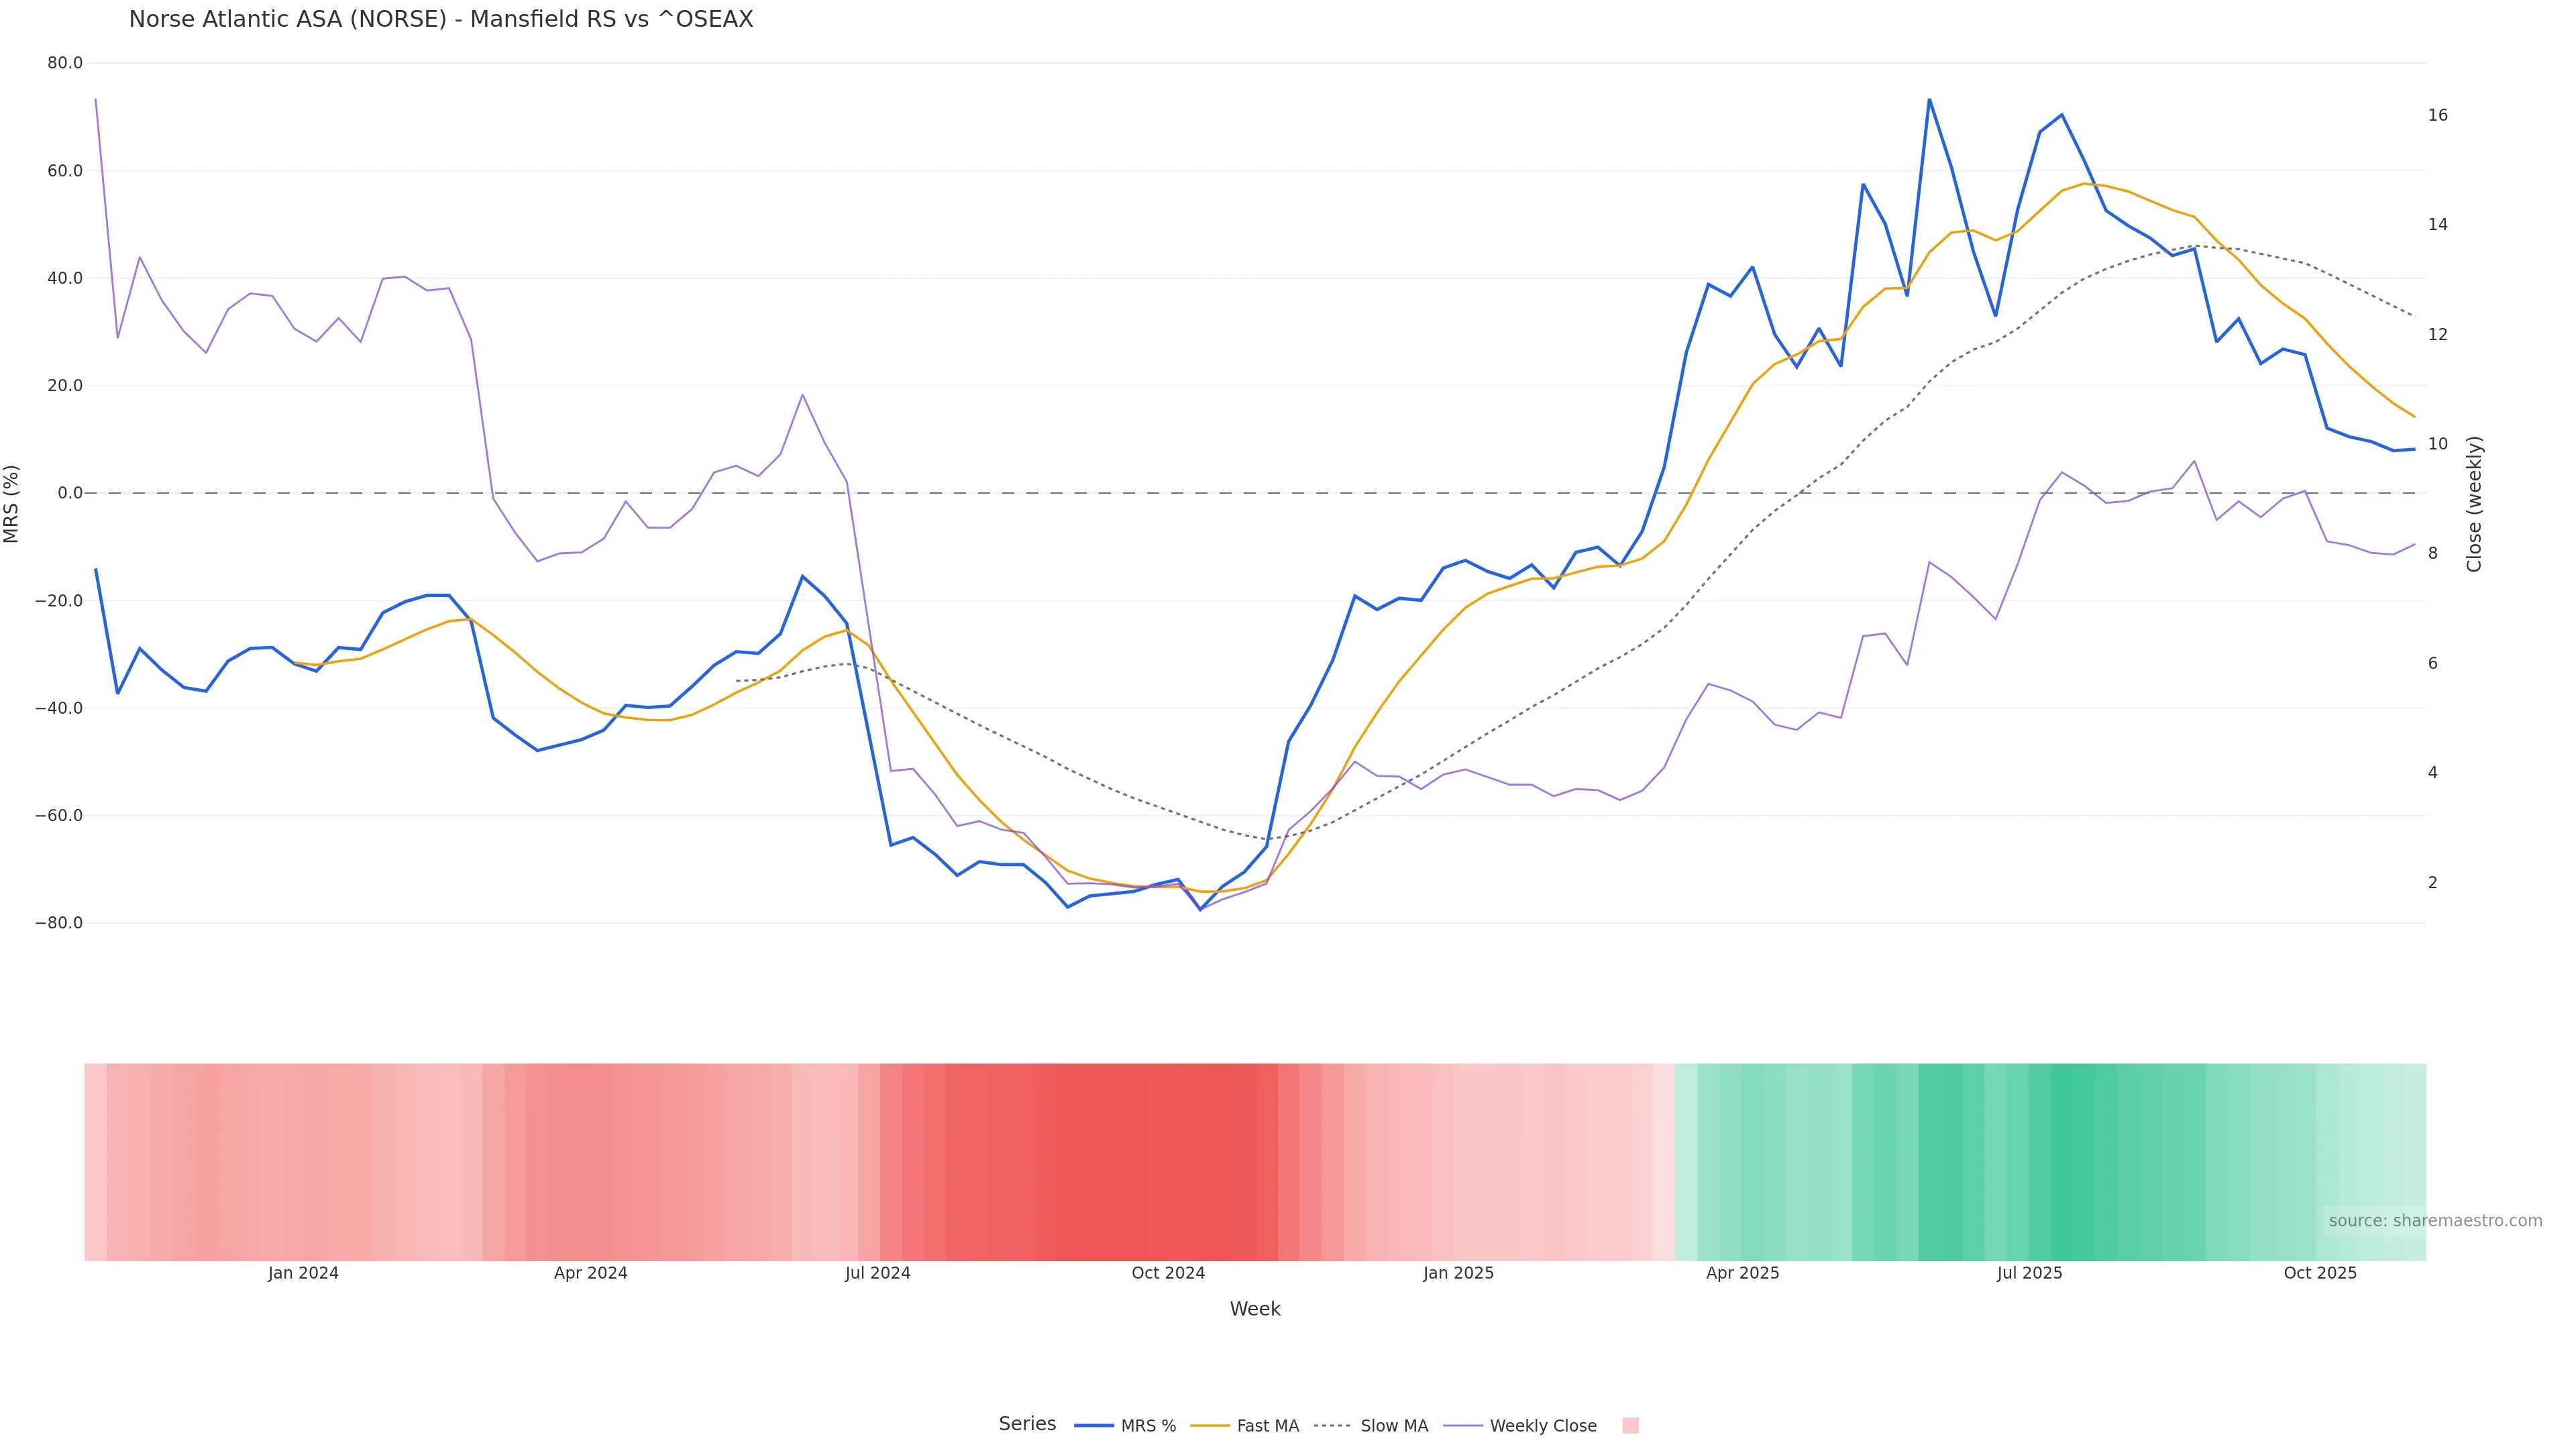Screen dimensions: 2576x1449
Task: Click the '16' tick on the Close axis
Action: [x=2438, y=115]
